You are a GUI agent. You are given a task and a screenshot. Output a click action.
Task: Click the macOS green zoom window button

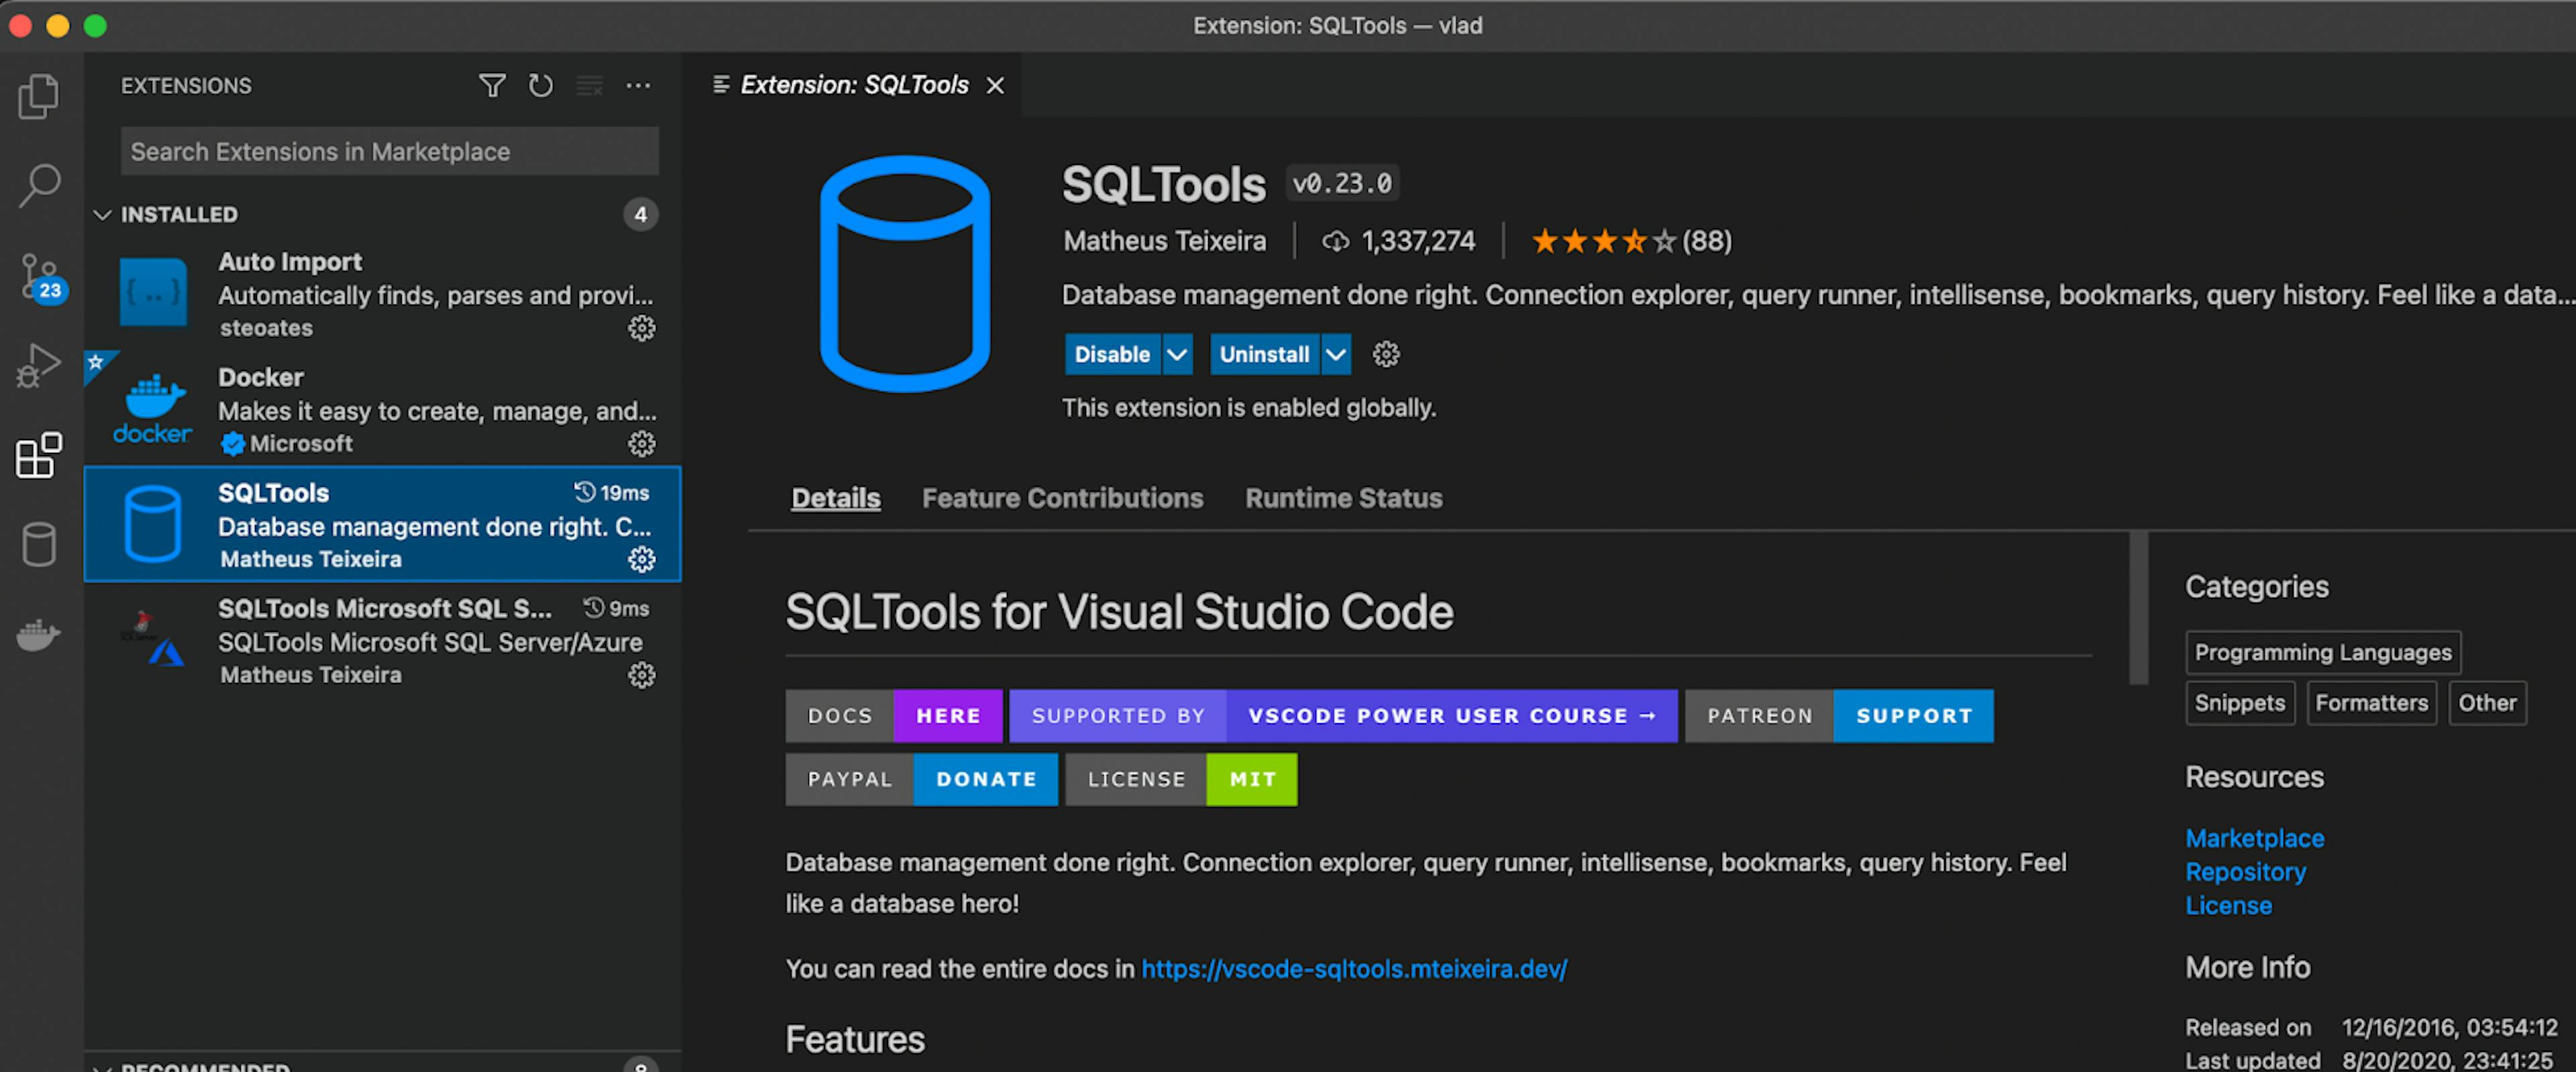95,25
